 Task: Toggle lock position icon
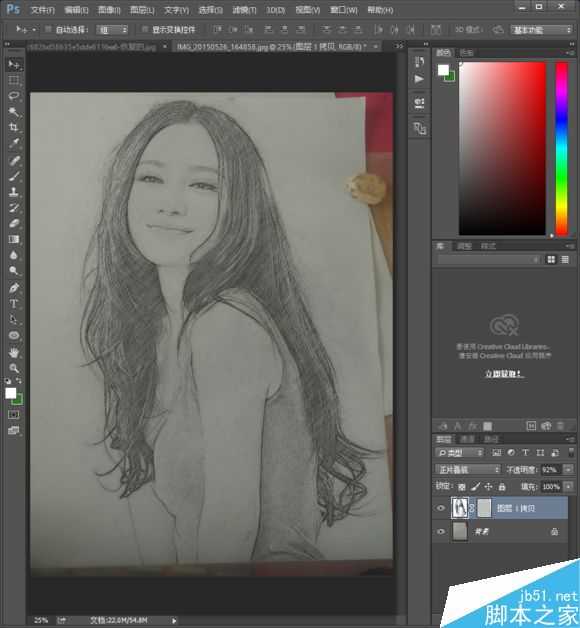coord(488,487)
